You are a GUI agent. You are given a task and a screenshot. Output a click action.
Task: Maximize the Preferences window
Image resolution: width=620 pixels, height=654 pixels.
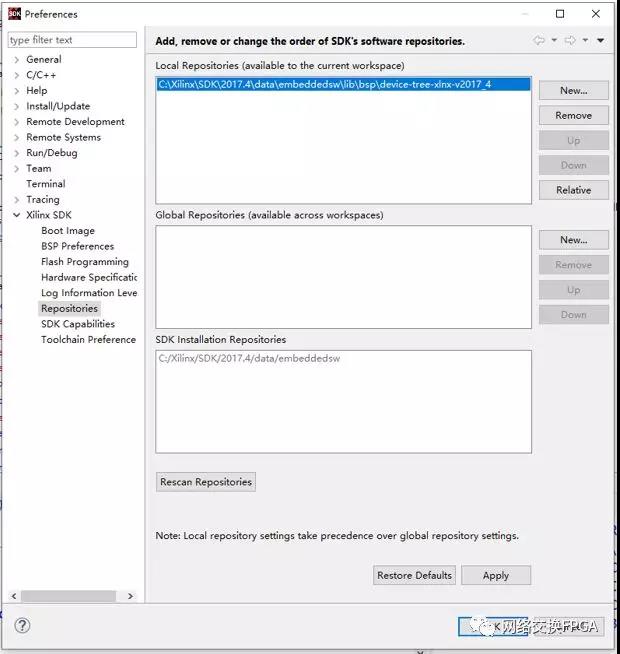560,14
